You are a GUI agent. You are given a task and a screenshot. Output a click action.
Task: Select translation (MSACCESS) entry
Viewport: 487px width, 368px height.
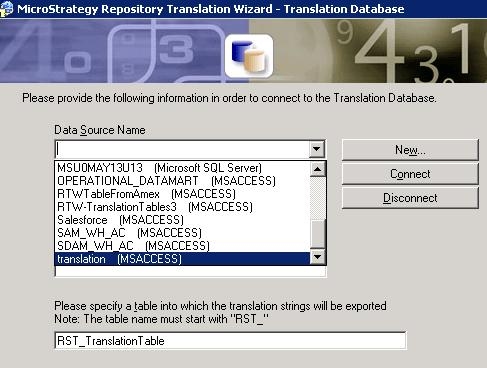point(182,259)
